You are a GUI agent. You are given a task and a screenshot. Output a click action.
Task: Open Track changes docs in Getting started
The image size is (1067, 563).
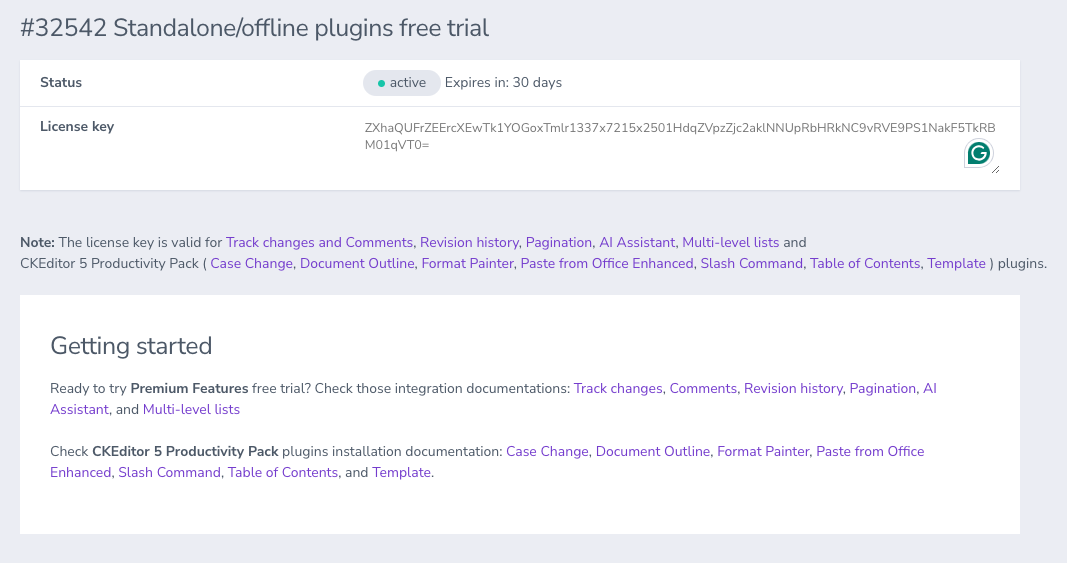pos(618,389)
